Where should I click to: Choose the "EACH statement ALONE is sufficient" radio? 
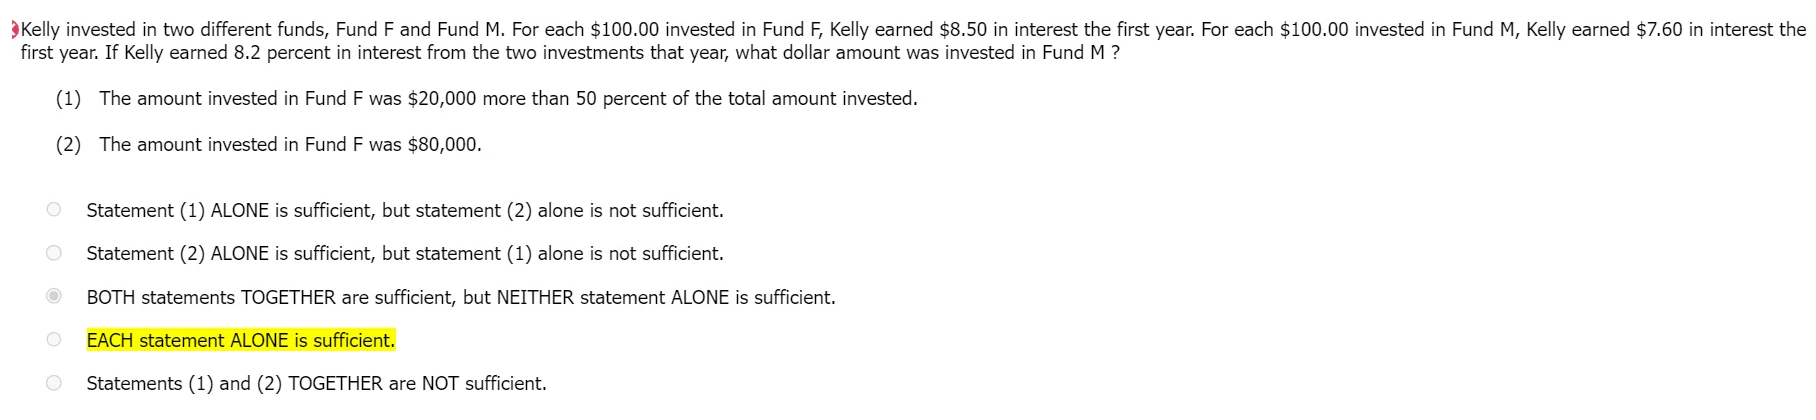[x=54, y=340]
